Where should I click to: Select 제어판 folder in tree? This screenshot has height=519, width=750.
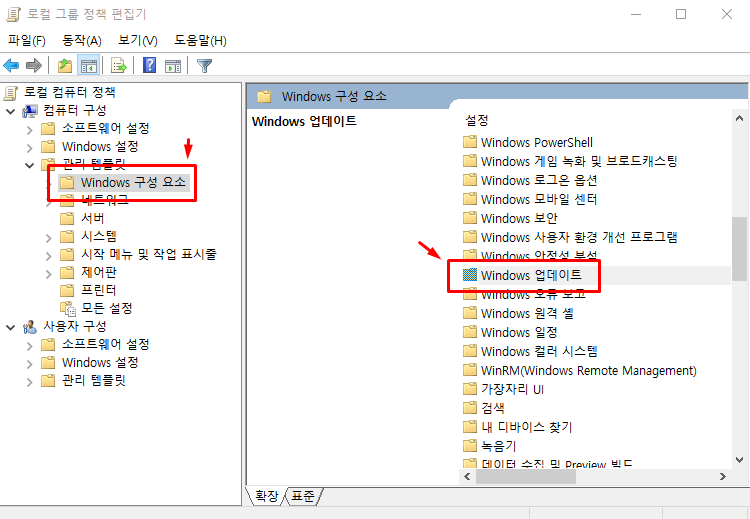(x=99, y=272)
